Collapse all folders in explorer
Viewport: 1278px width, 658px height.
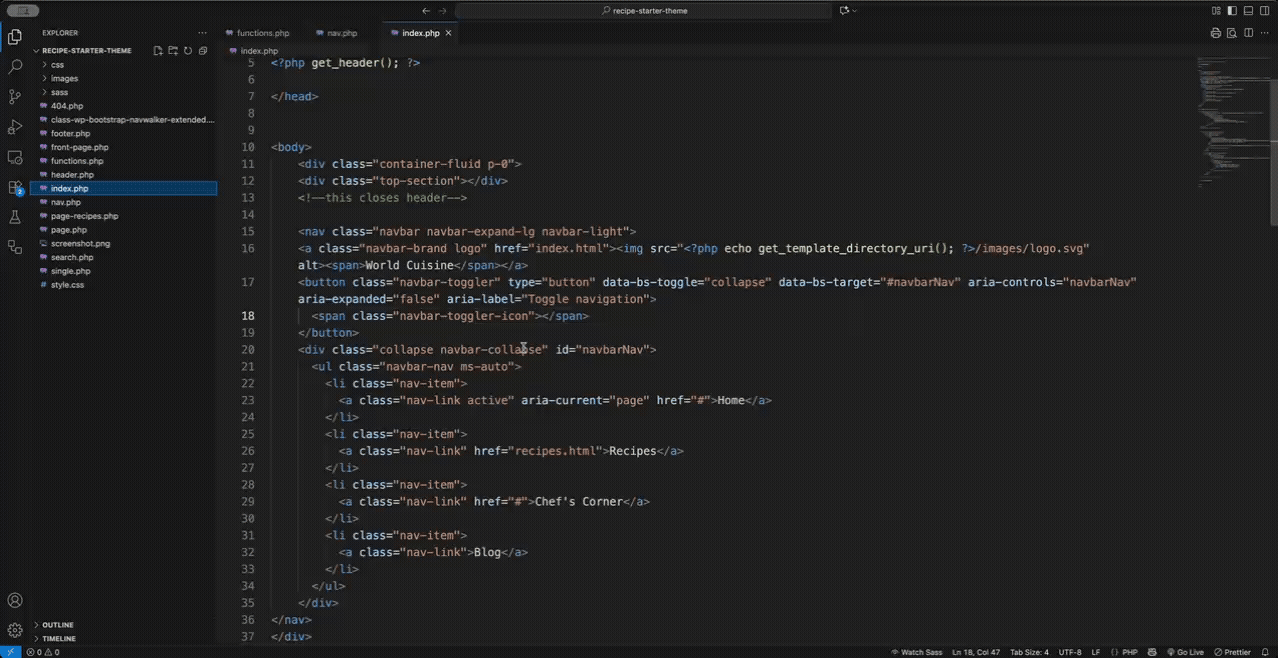click(x=203, y=50)
